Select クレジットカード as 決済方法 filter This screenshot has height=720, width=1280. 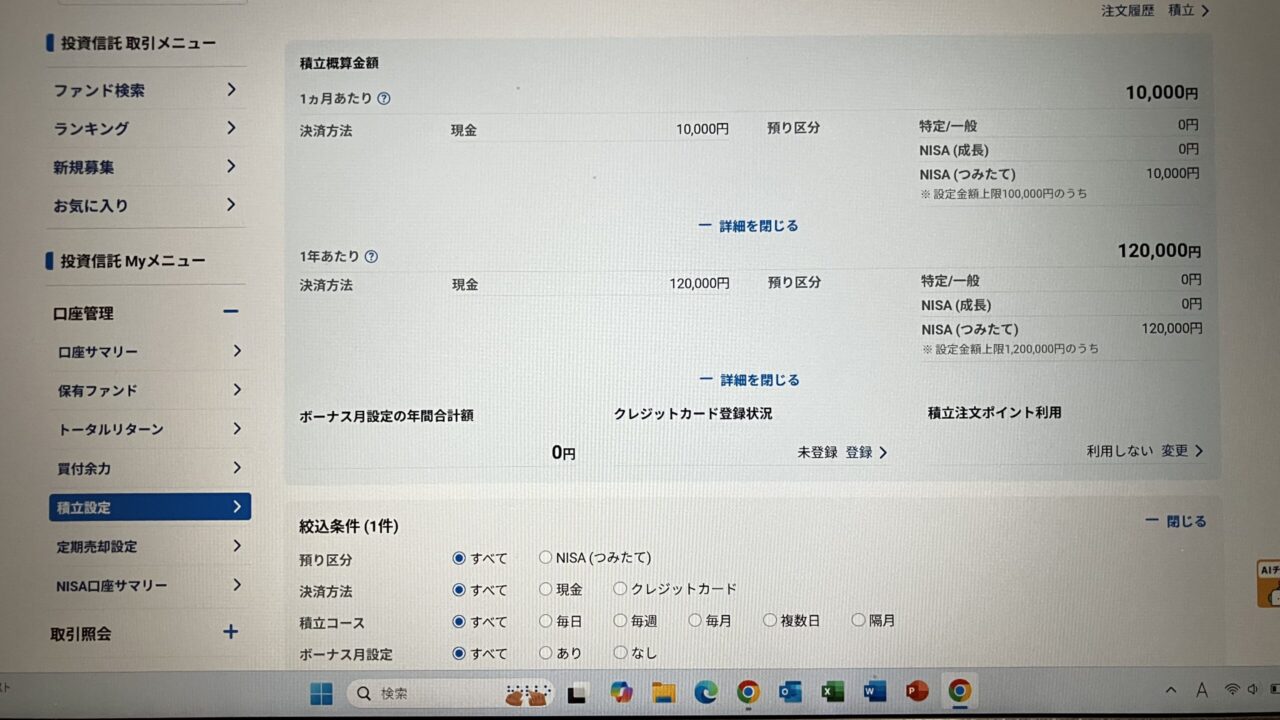[x=621, y=589]
